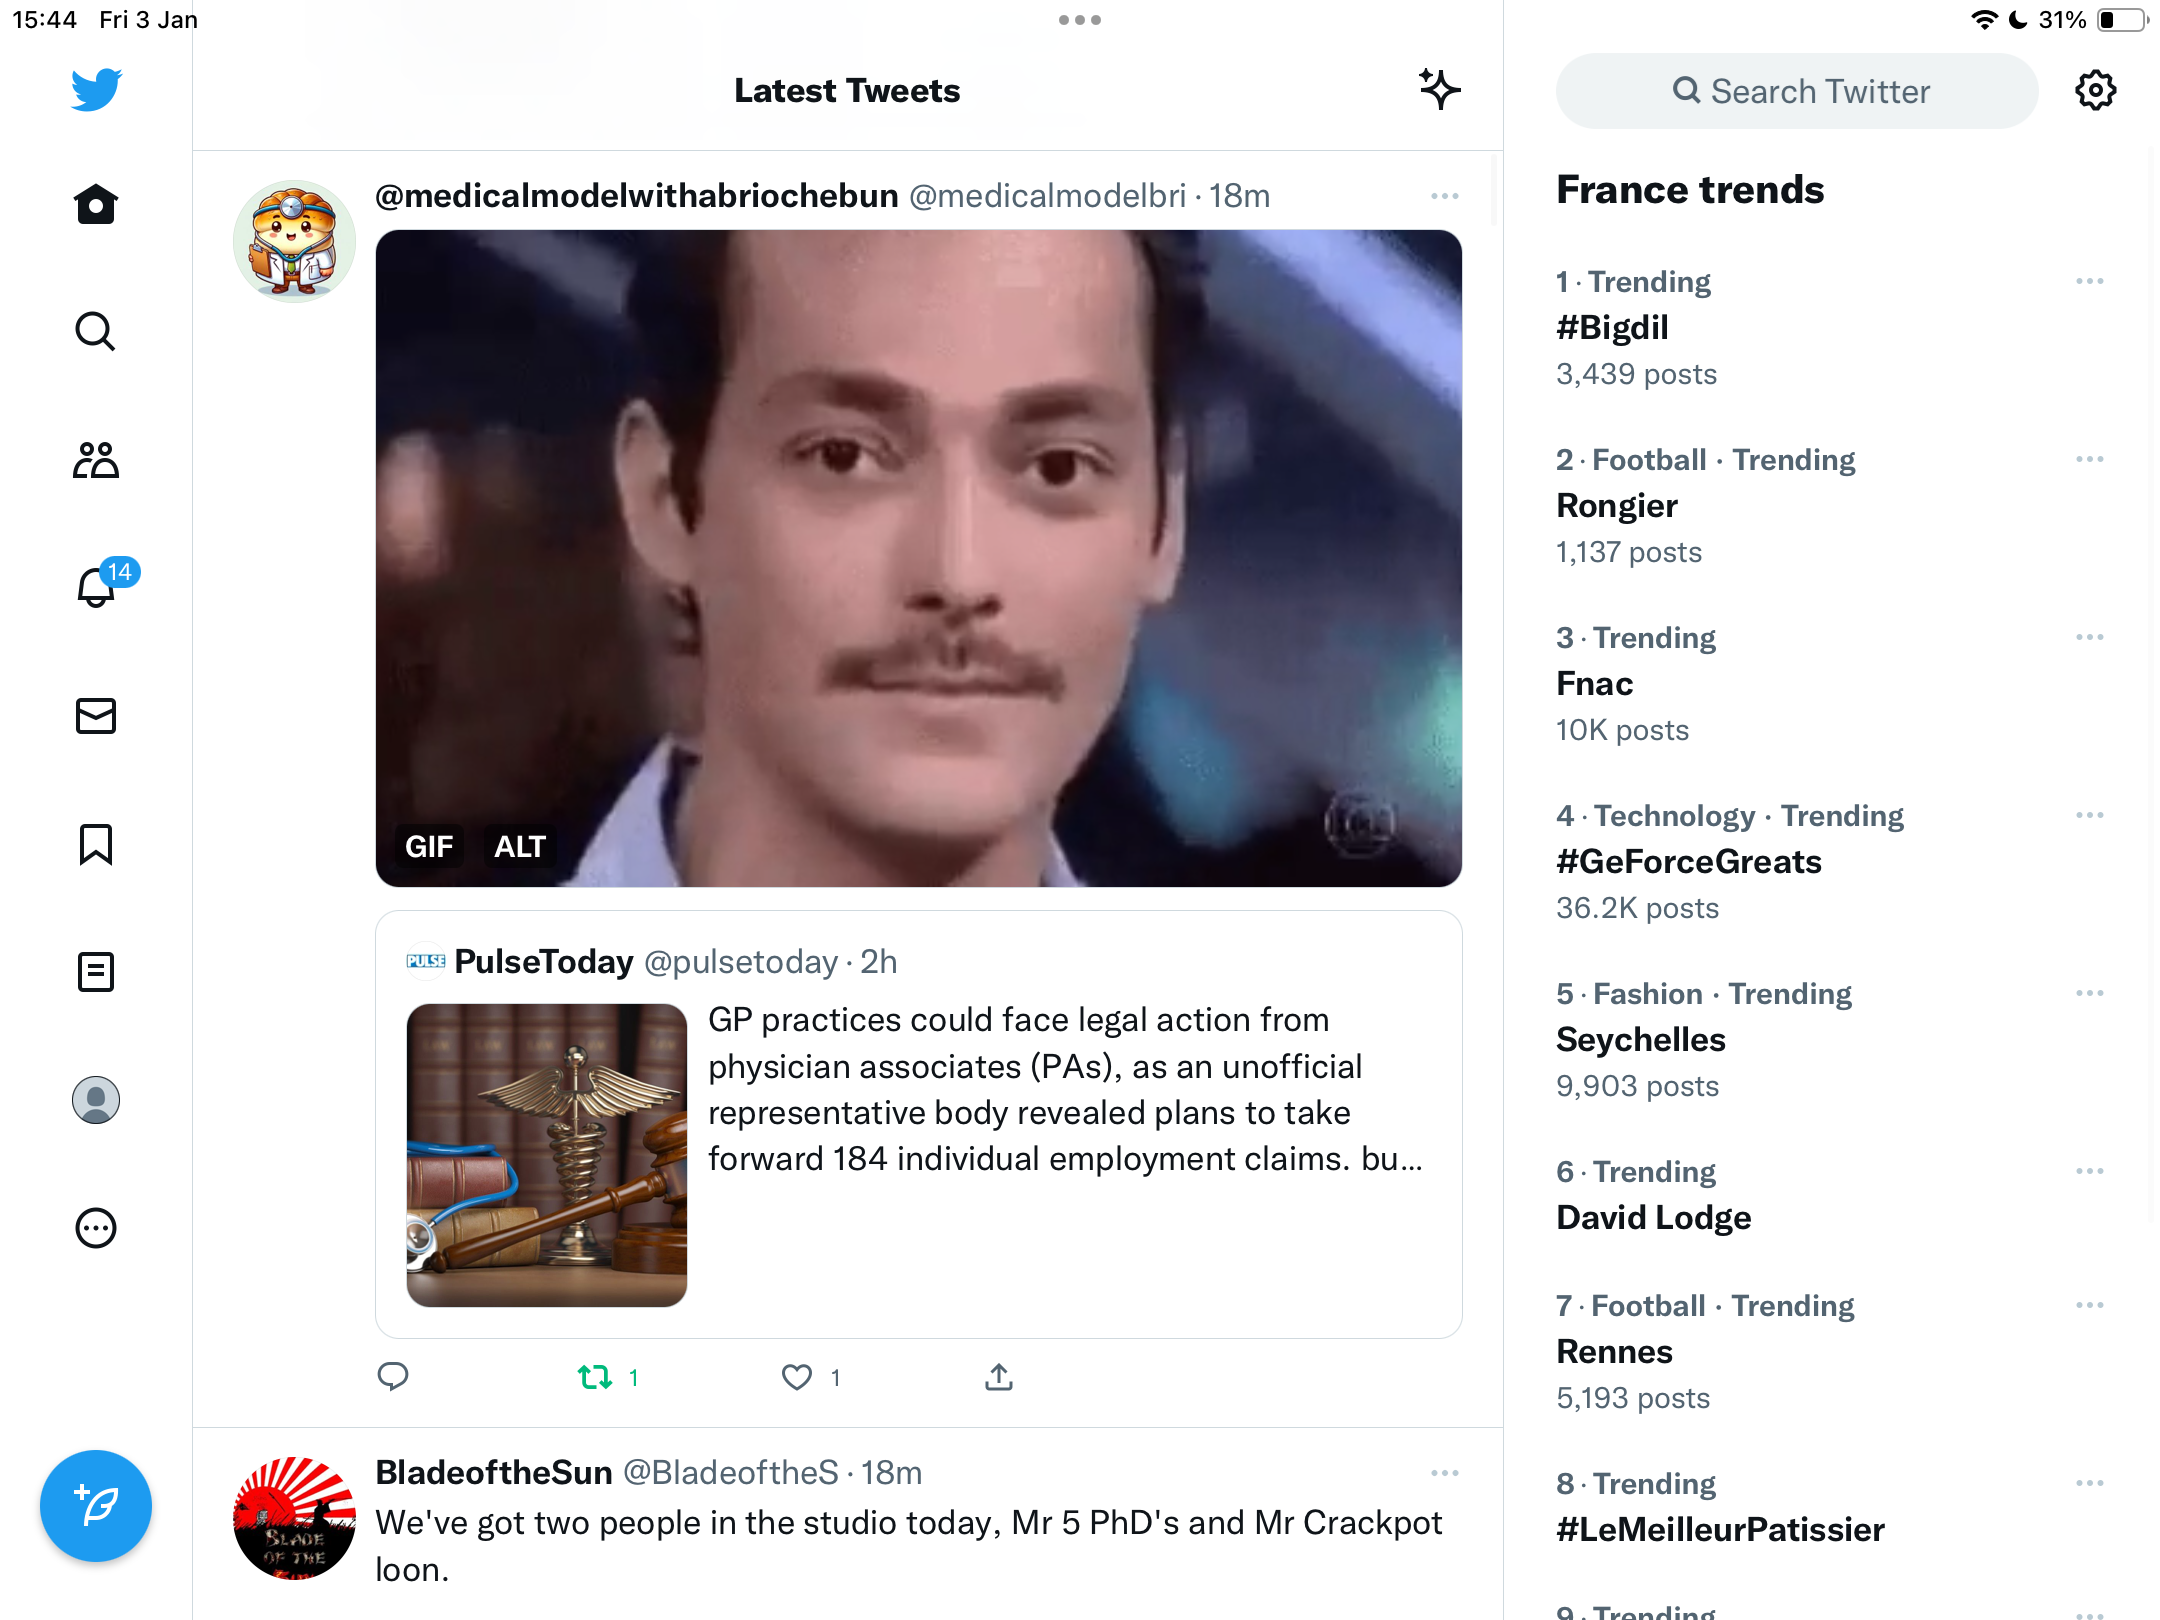The height and width of the screenshot is (1620, 2160).
Task: Open the Bookmarks icon
Action: click(96, 844)
